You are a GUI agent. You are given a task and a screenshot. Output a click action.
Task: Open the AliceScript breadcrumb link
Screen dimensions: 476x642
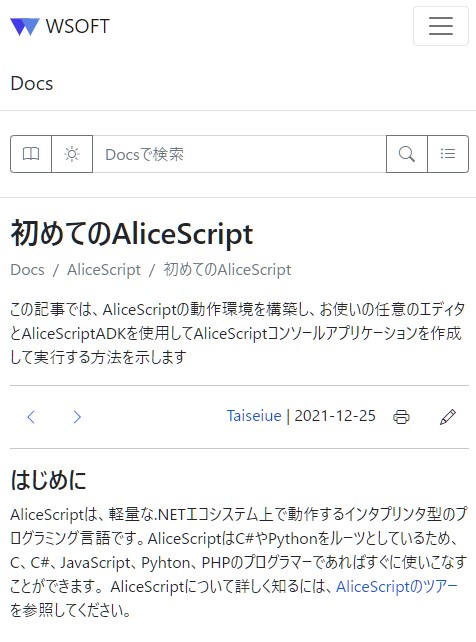pyautogui.click(x=104, y=270)
